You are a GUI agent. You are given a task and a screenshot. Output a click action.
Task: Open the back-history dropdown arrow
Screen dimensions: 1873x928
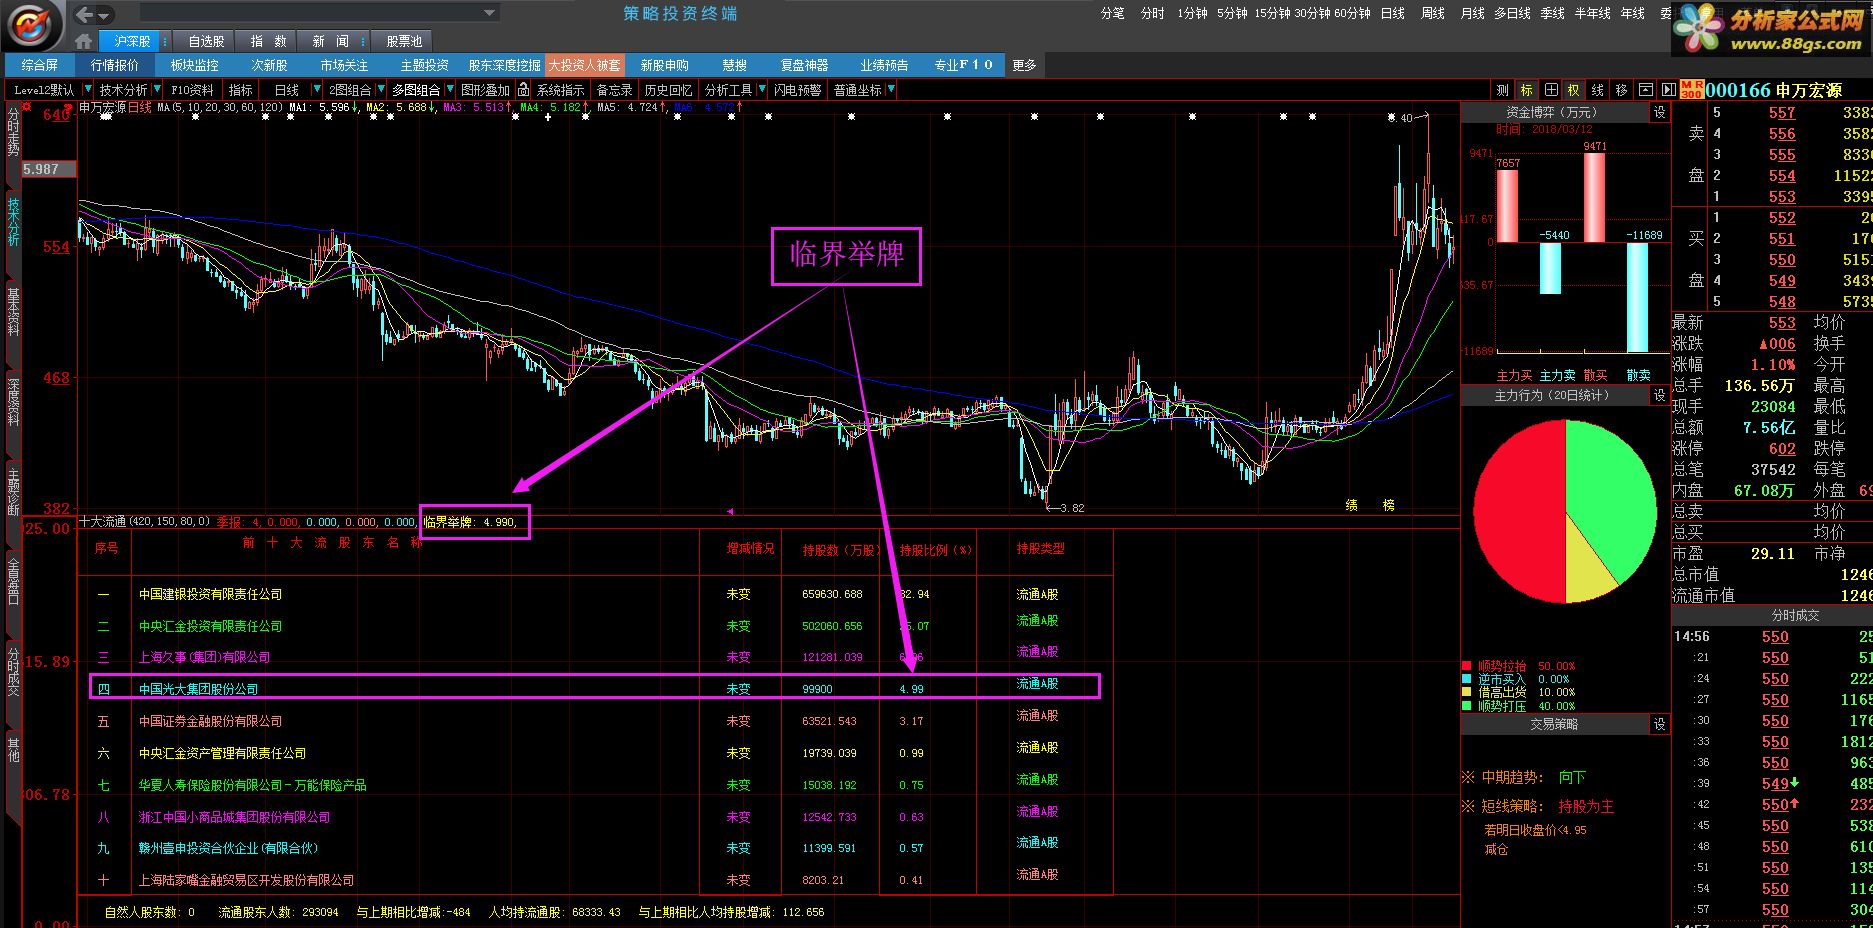[105, 15]
